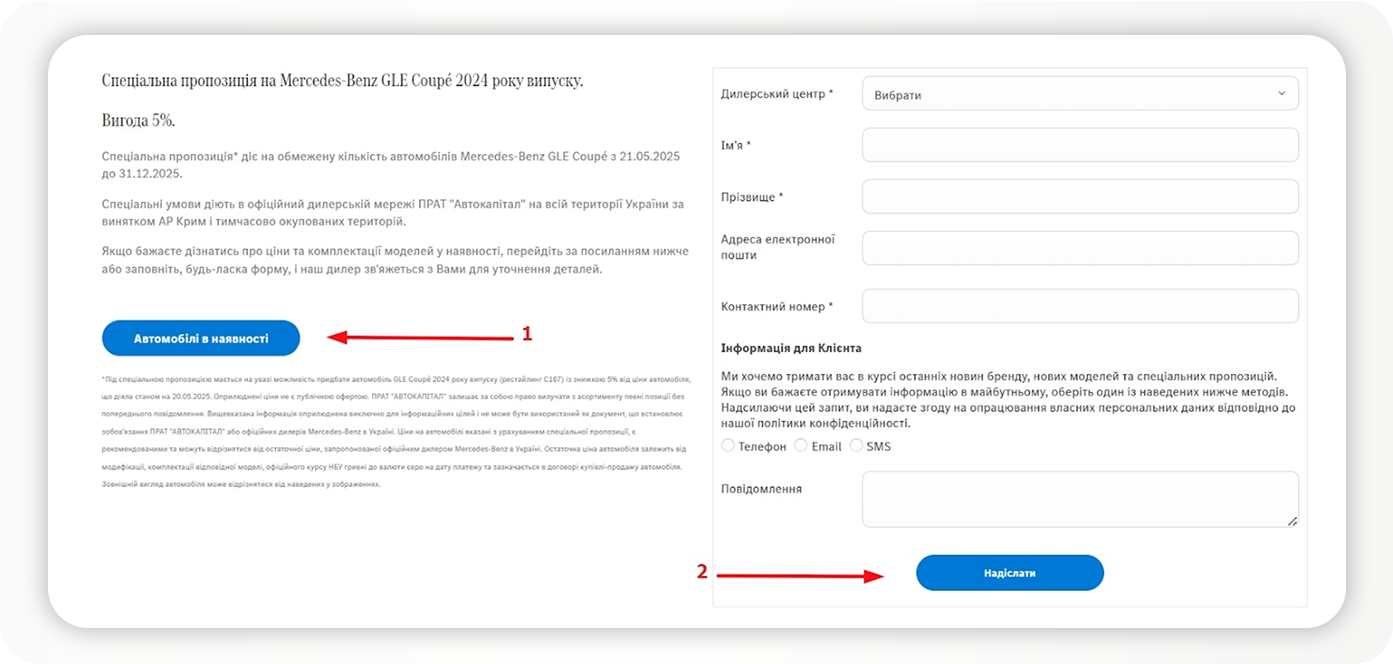Select the "Телефон" radio button
The image size is (1393, 664).
click(x=728, y=446)
